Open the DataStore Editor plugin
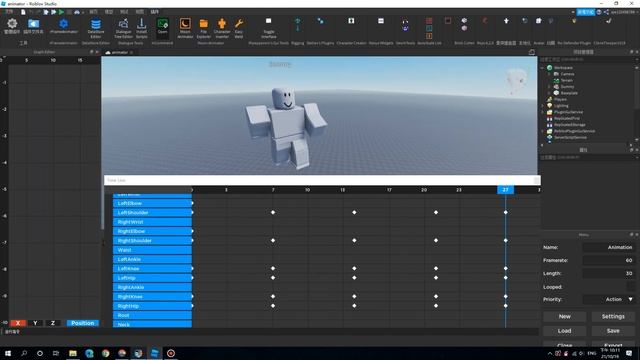The width and height of the screenshot is (640, 360). click(96, 28)
